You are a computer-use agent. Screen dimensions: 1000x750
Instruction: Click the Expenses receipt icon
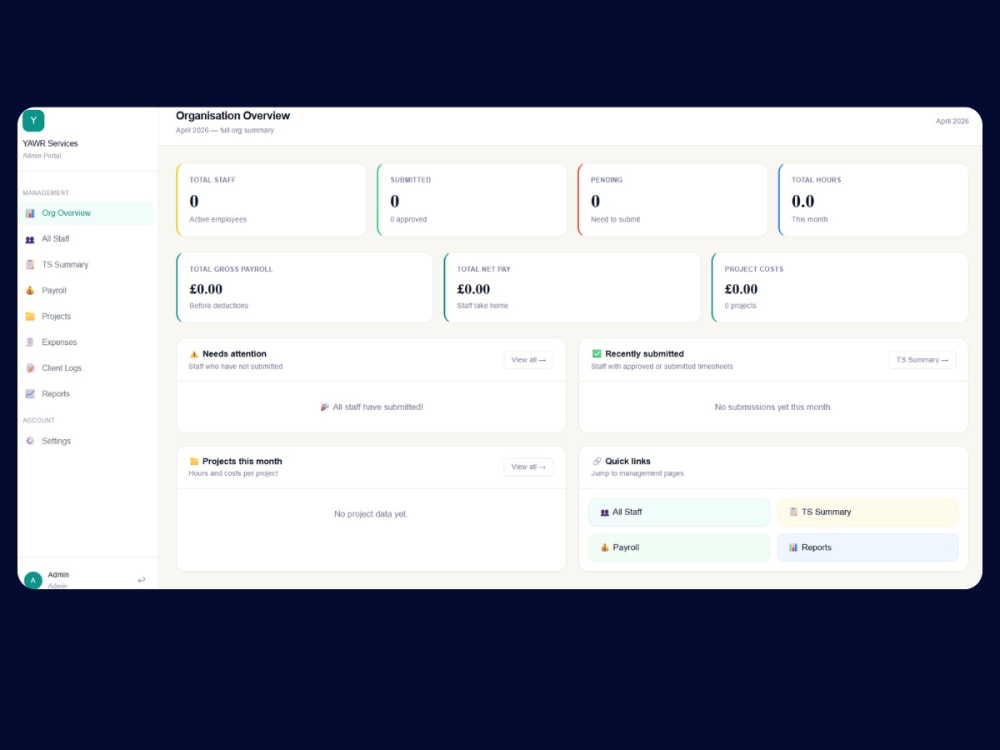(x=30, y=342)
